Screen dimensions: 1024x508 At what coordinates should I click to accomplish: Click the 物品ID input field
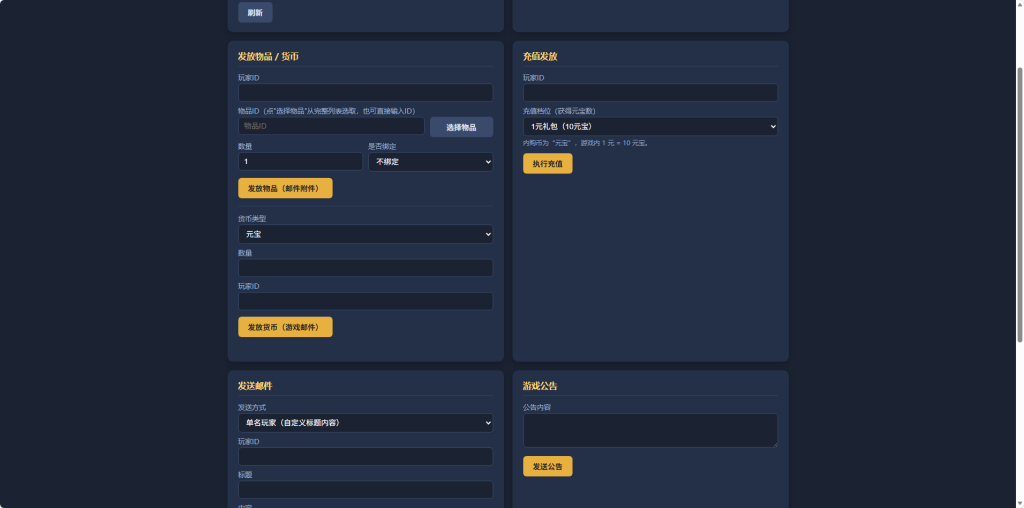pyautogui.click(x=331, y=126)
